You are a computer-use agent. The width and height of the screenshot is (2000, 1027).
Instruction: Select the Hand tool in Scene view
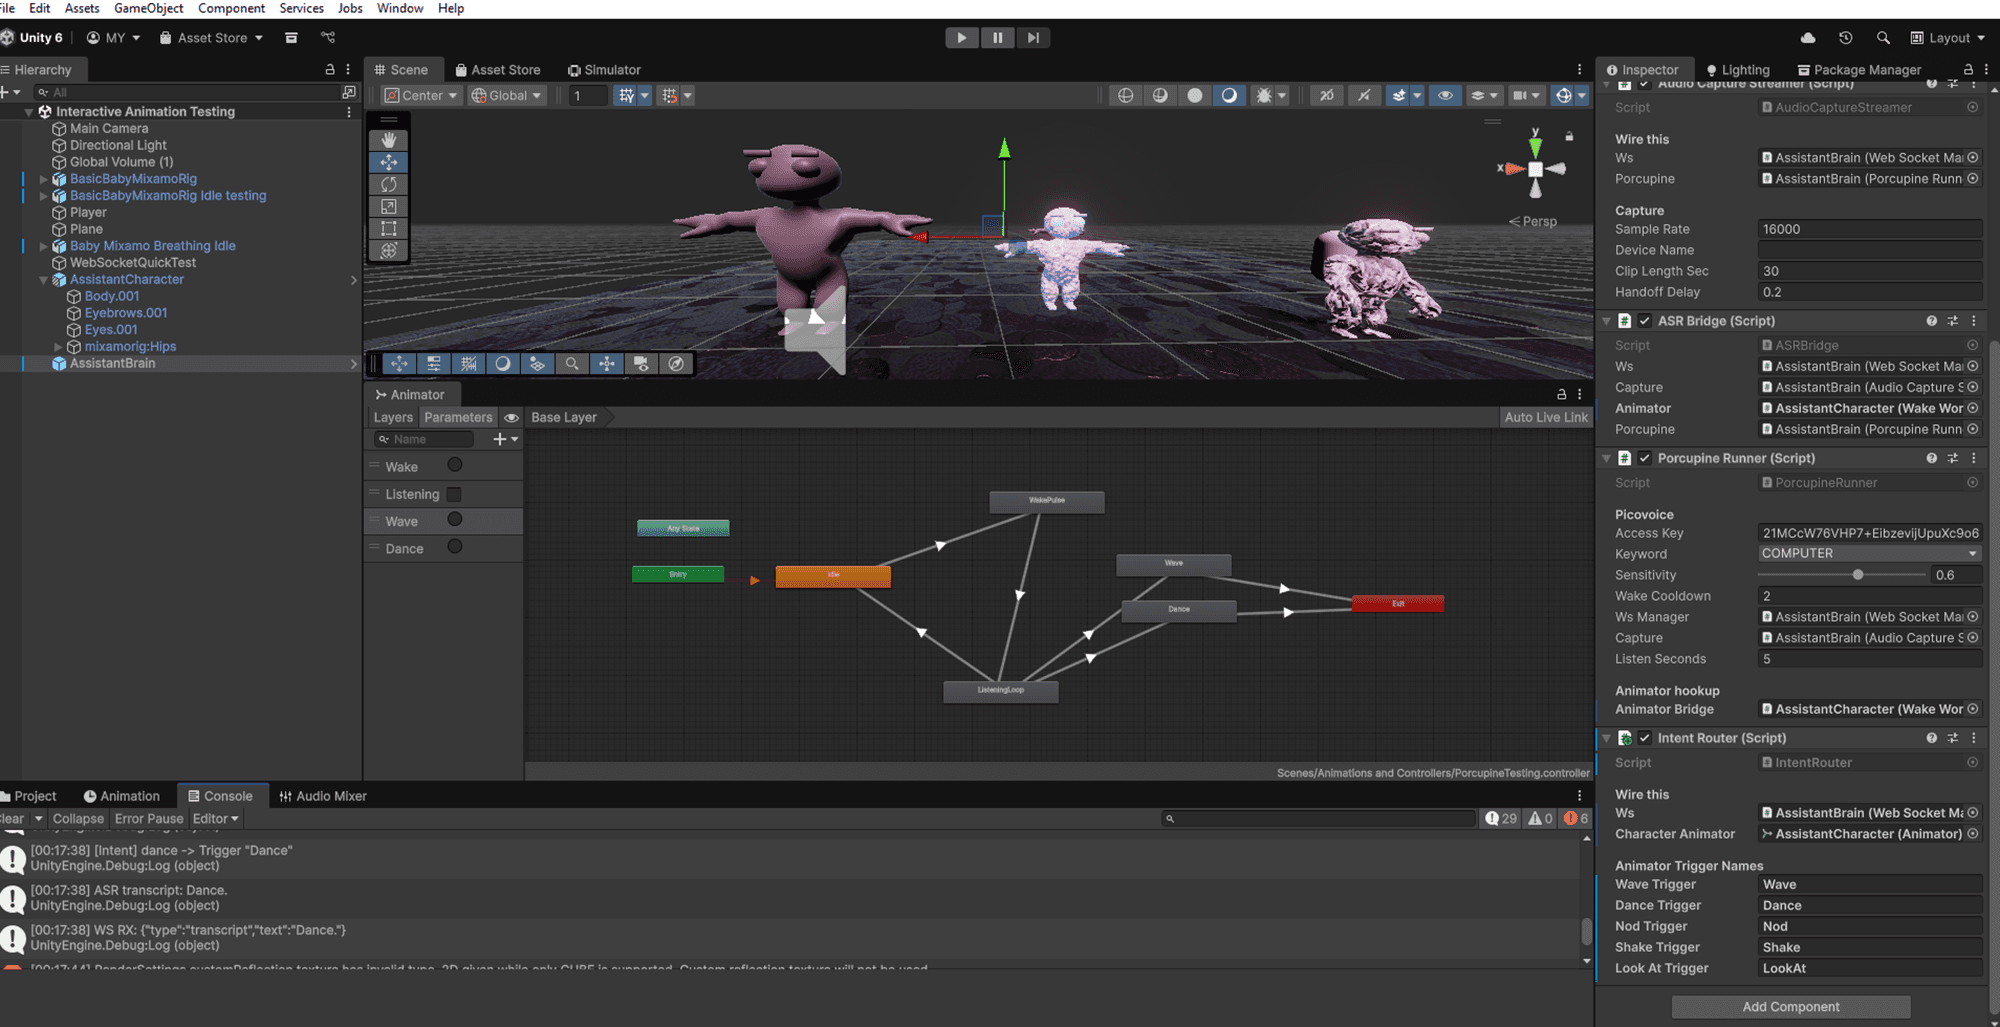click(x=389, y=140)
